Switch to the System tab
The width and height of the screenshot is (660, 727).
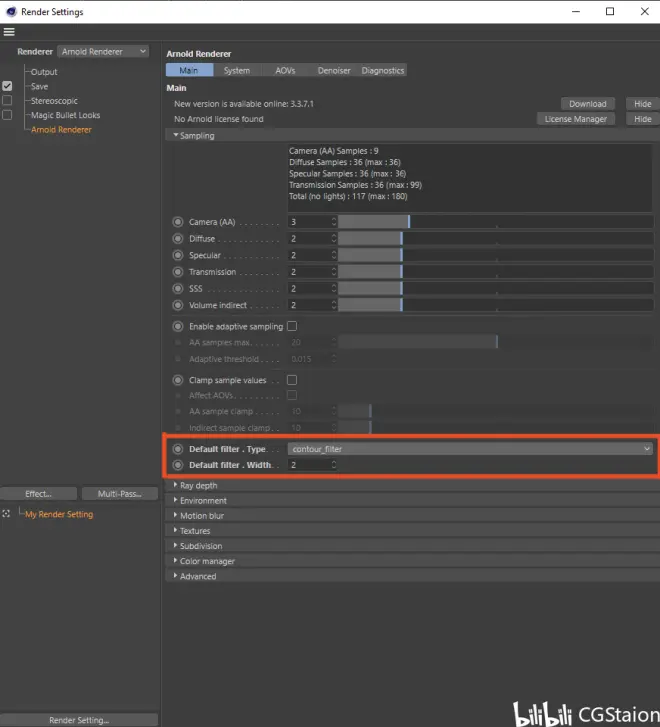237,70
